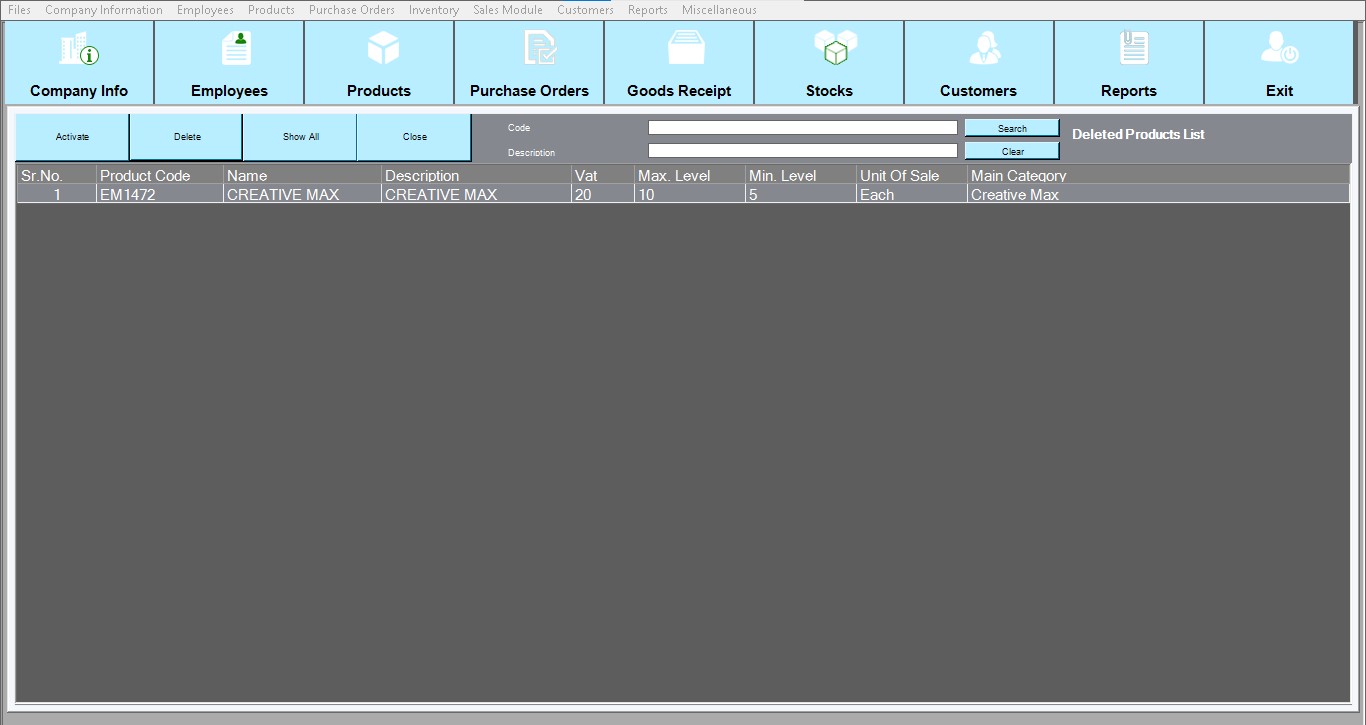Open the Sales Module menu
The width and height of the screenshot is (1366, 725).
(x=508, y=10)
